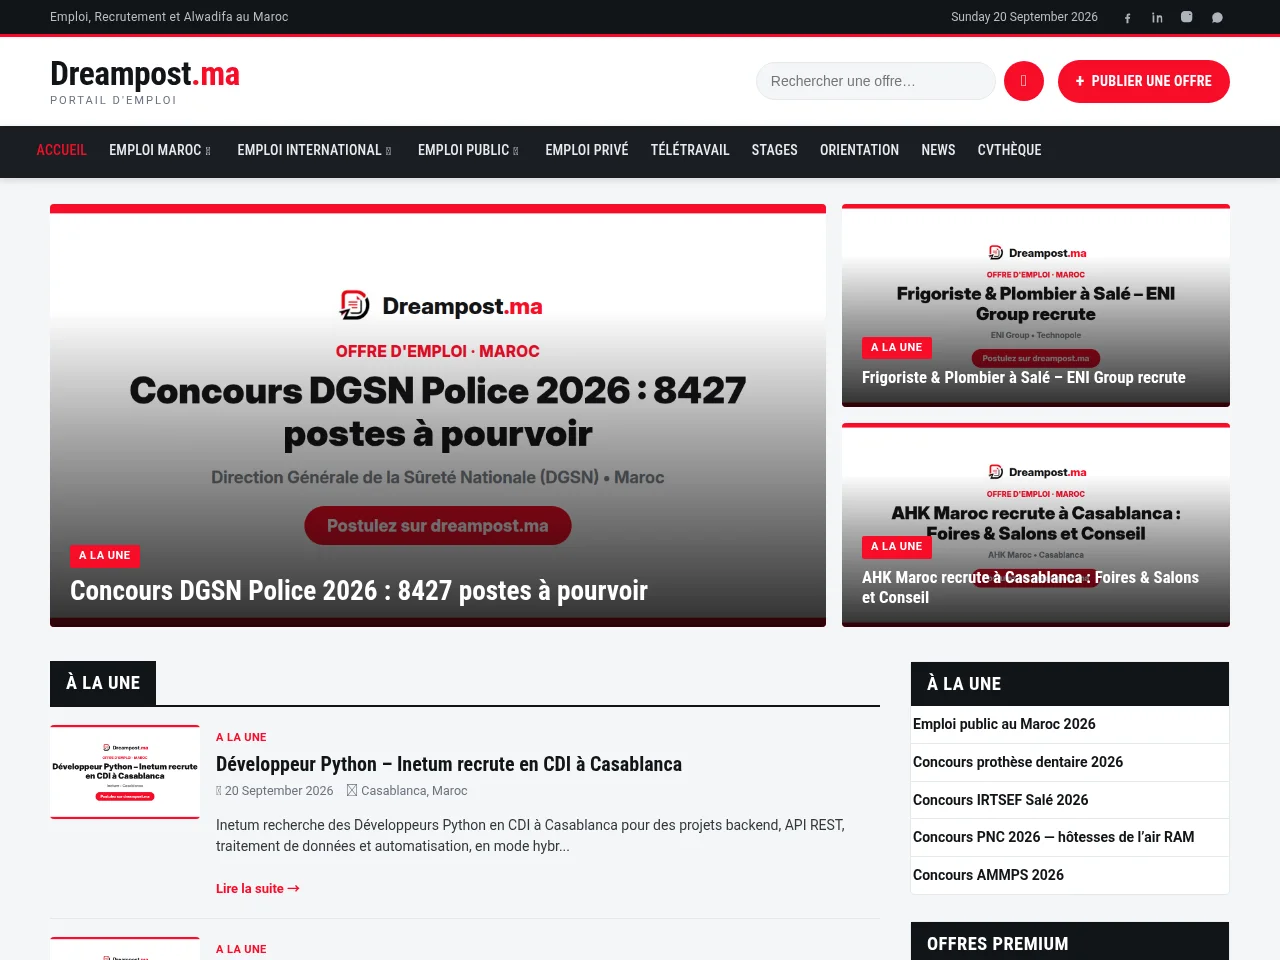Viewport: 1280px width, 960px height.
Task: Open 'Concours AMMPS 2026' sidebar link
Action: tap(988, 875)
